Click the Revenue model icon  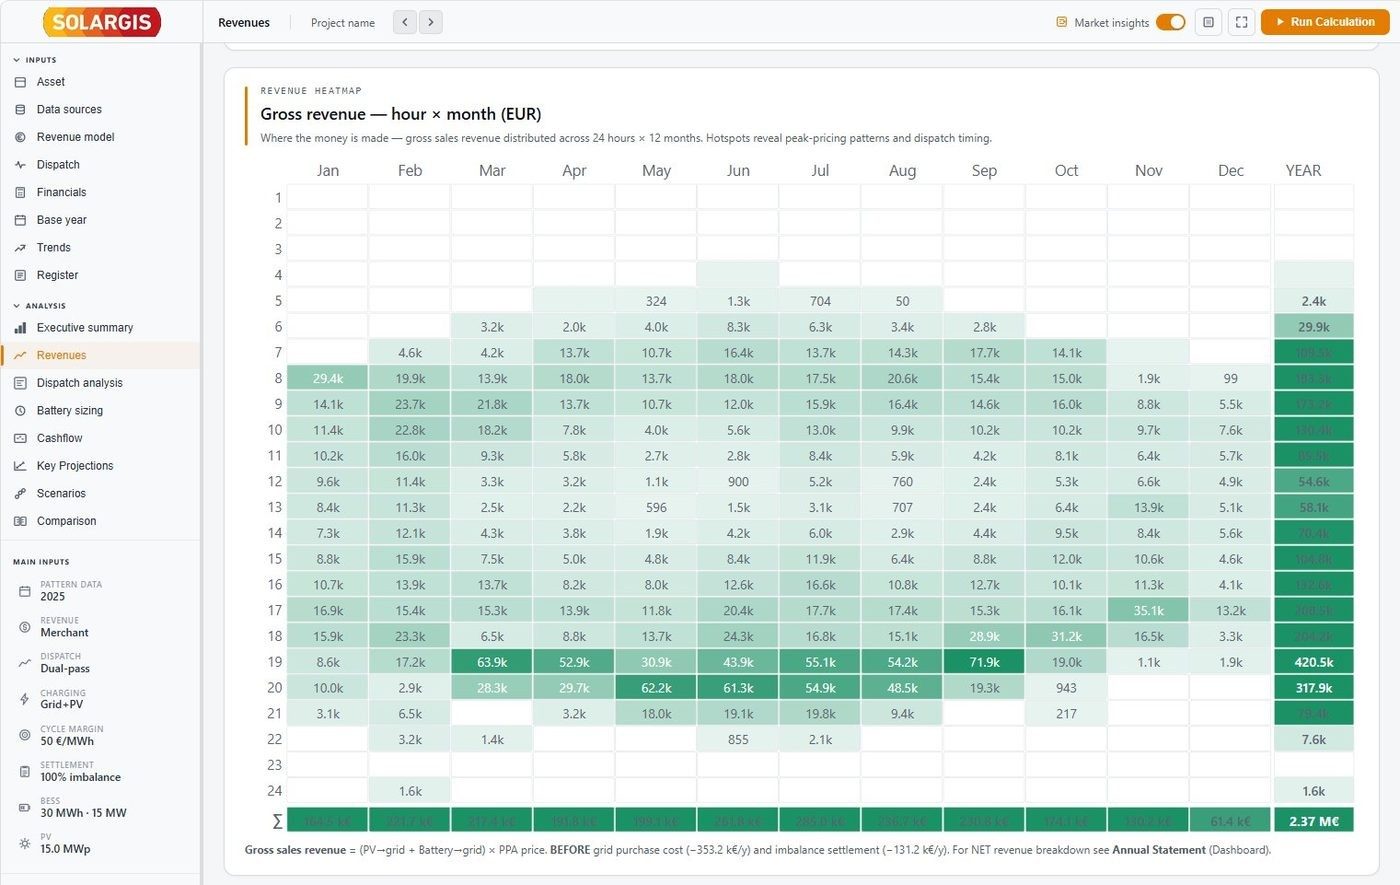[x=20, y=137]
